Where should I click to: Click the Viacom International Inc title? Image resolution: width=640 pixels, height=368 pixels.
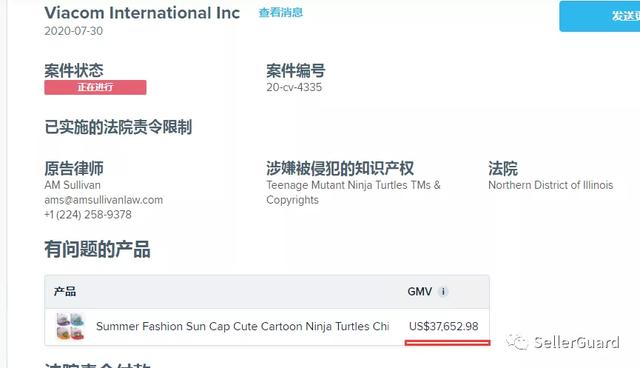point(142,13)
